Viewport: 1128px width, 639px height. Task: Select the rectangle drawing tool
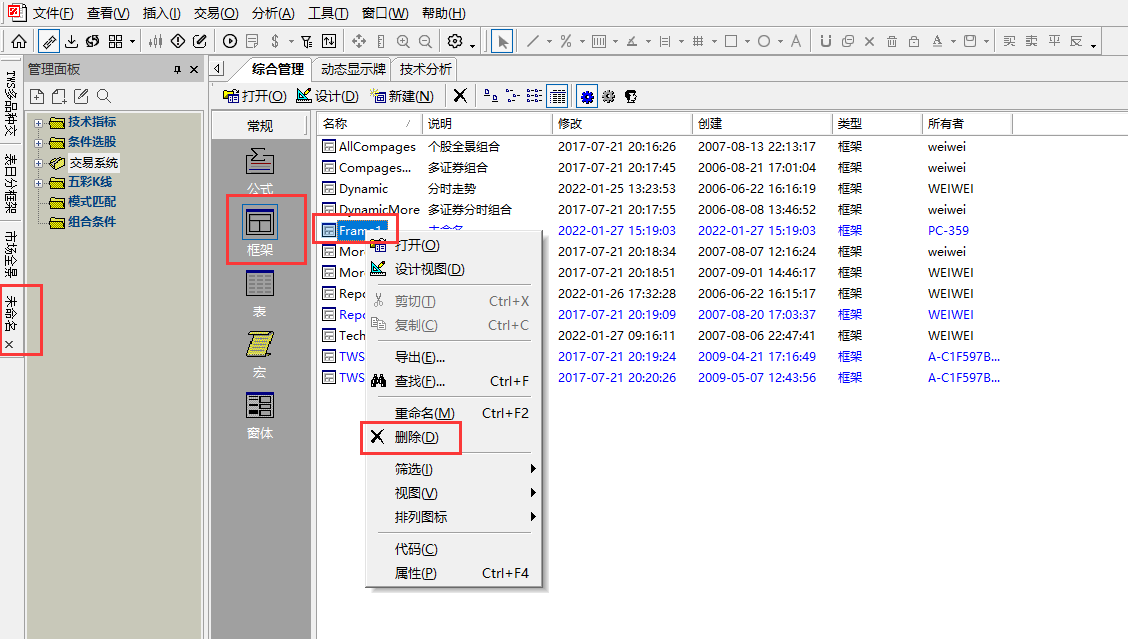click(x=731, y=41)
